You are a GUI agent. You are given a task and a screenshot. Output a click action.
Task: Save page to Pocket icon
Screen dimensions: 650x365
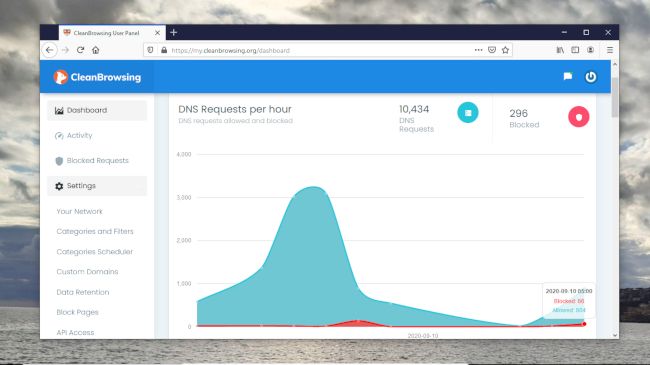492,50
